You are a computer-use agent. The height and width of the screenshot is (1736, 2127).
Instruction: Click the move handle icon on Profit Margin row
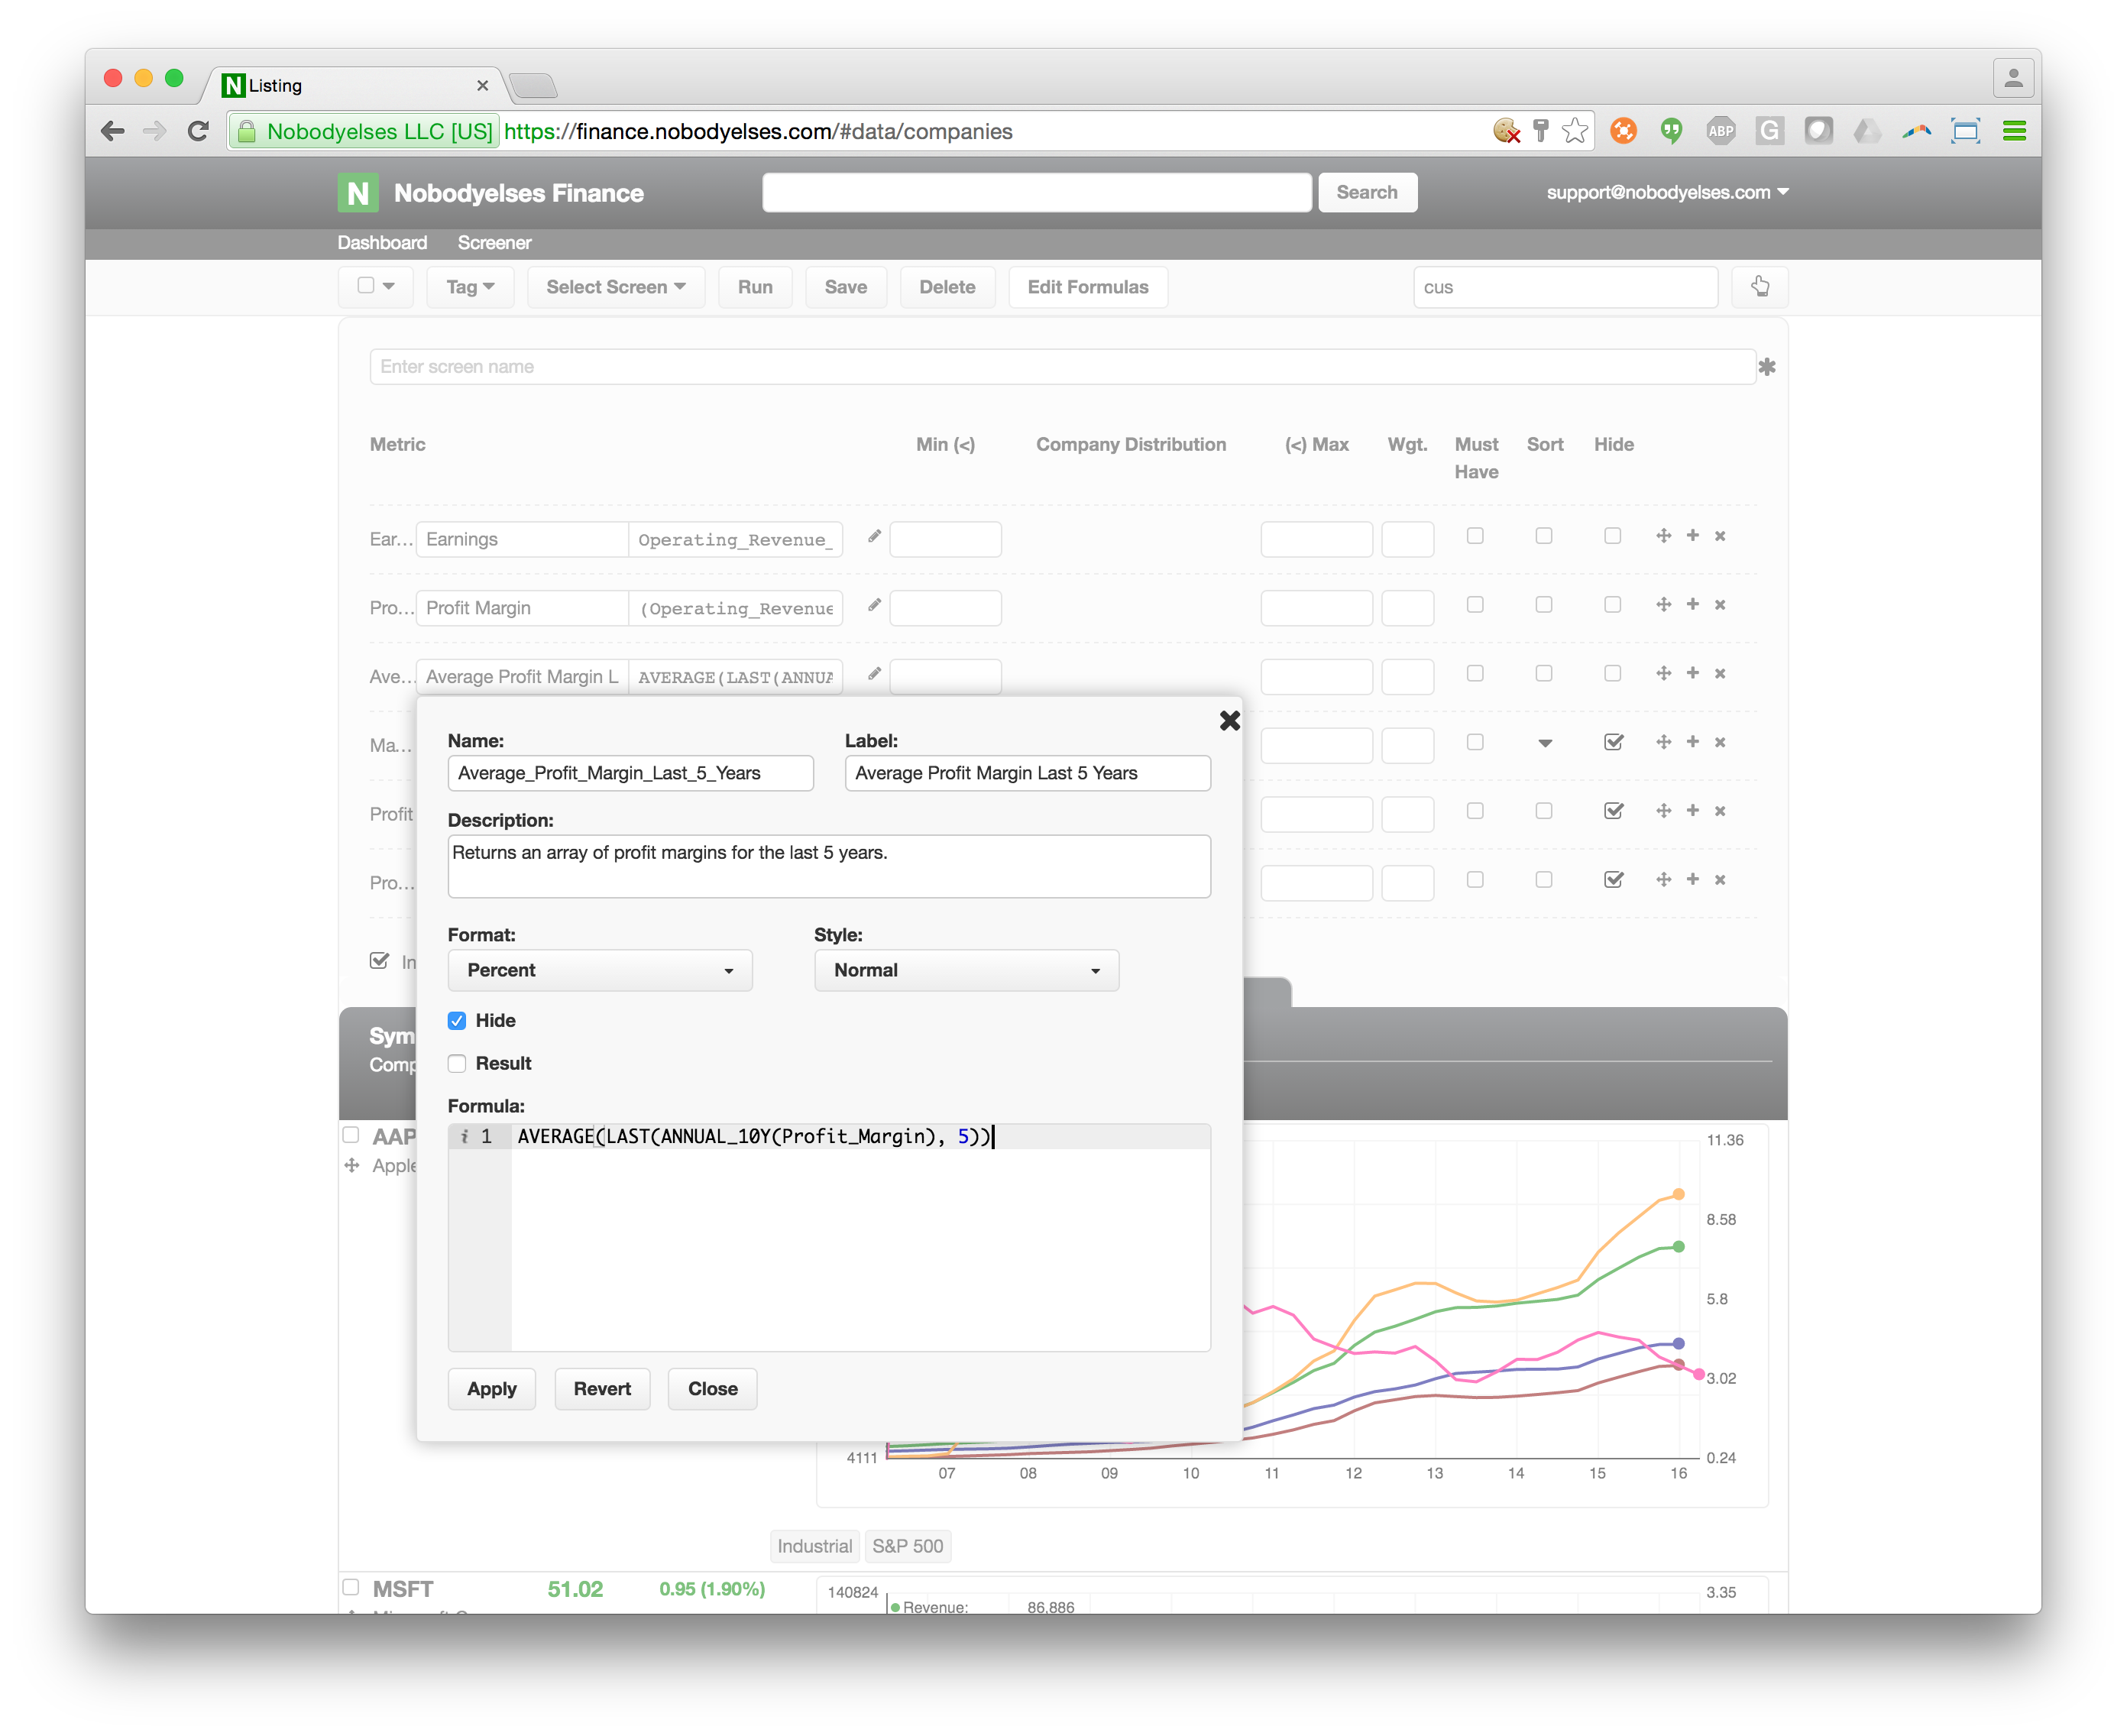(1663, 605)
